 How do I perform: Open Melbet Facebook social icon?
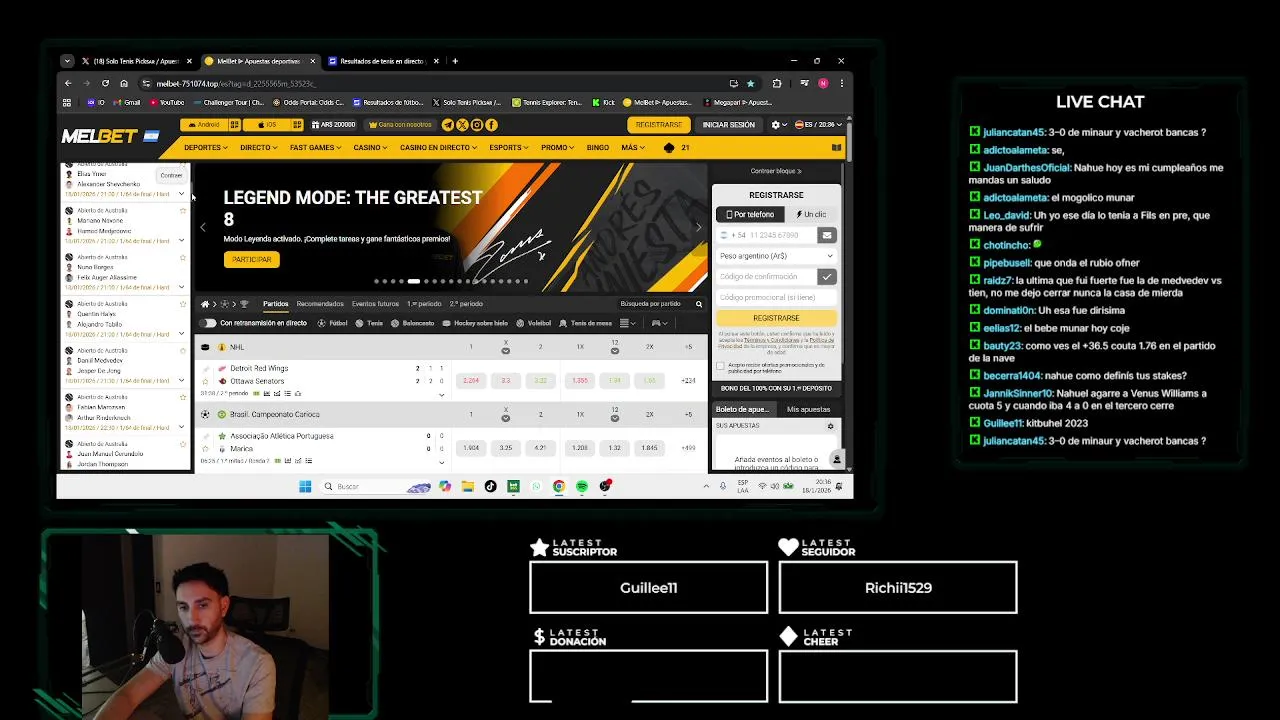[491, 125]
